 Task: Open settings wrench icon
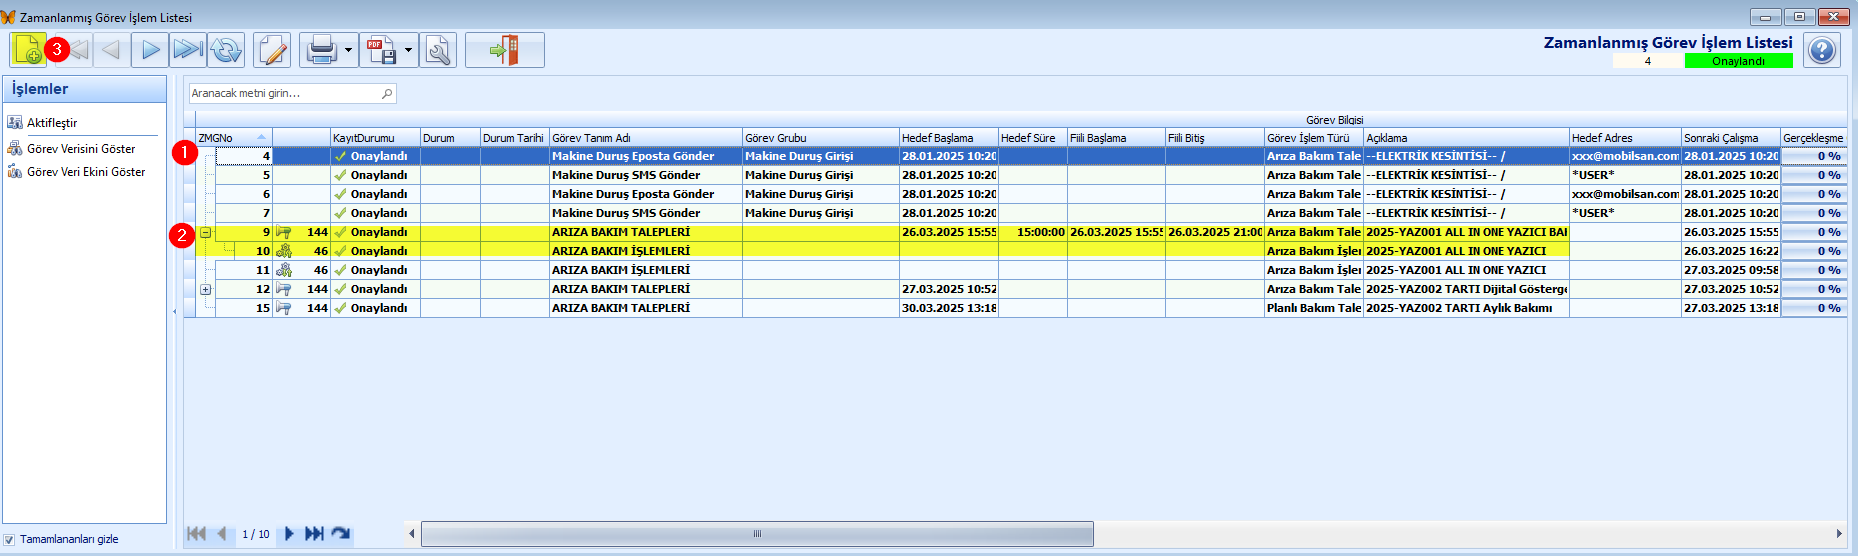[x=438, y=50]
